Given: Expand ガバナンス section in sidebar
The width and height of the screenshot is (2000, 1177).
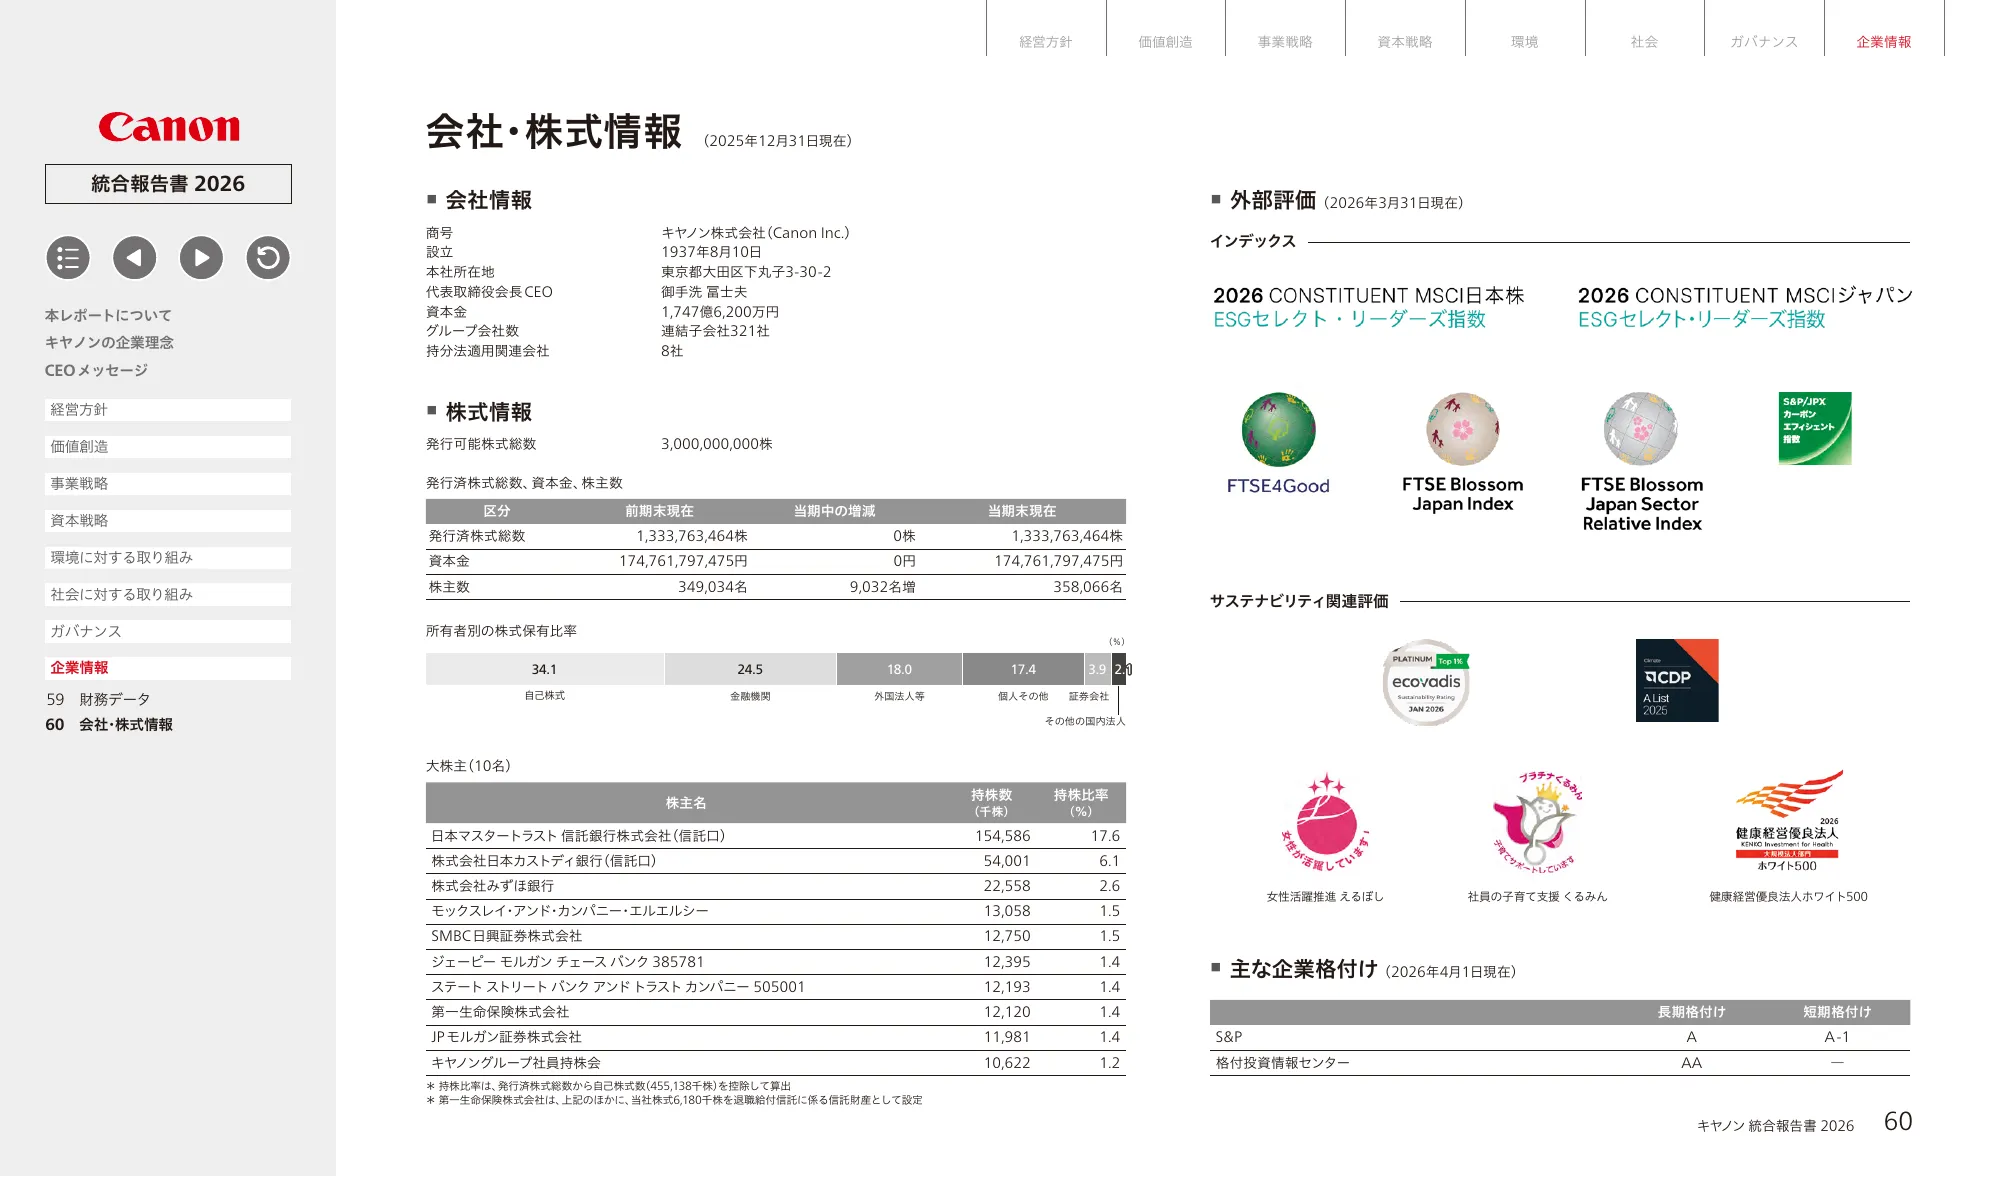Looking at the screenshot, I should click(x=168, y=632).
